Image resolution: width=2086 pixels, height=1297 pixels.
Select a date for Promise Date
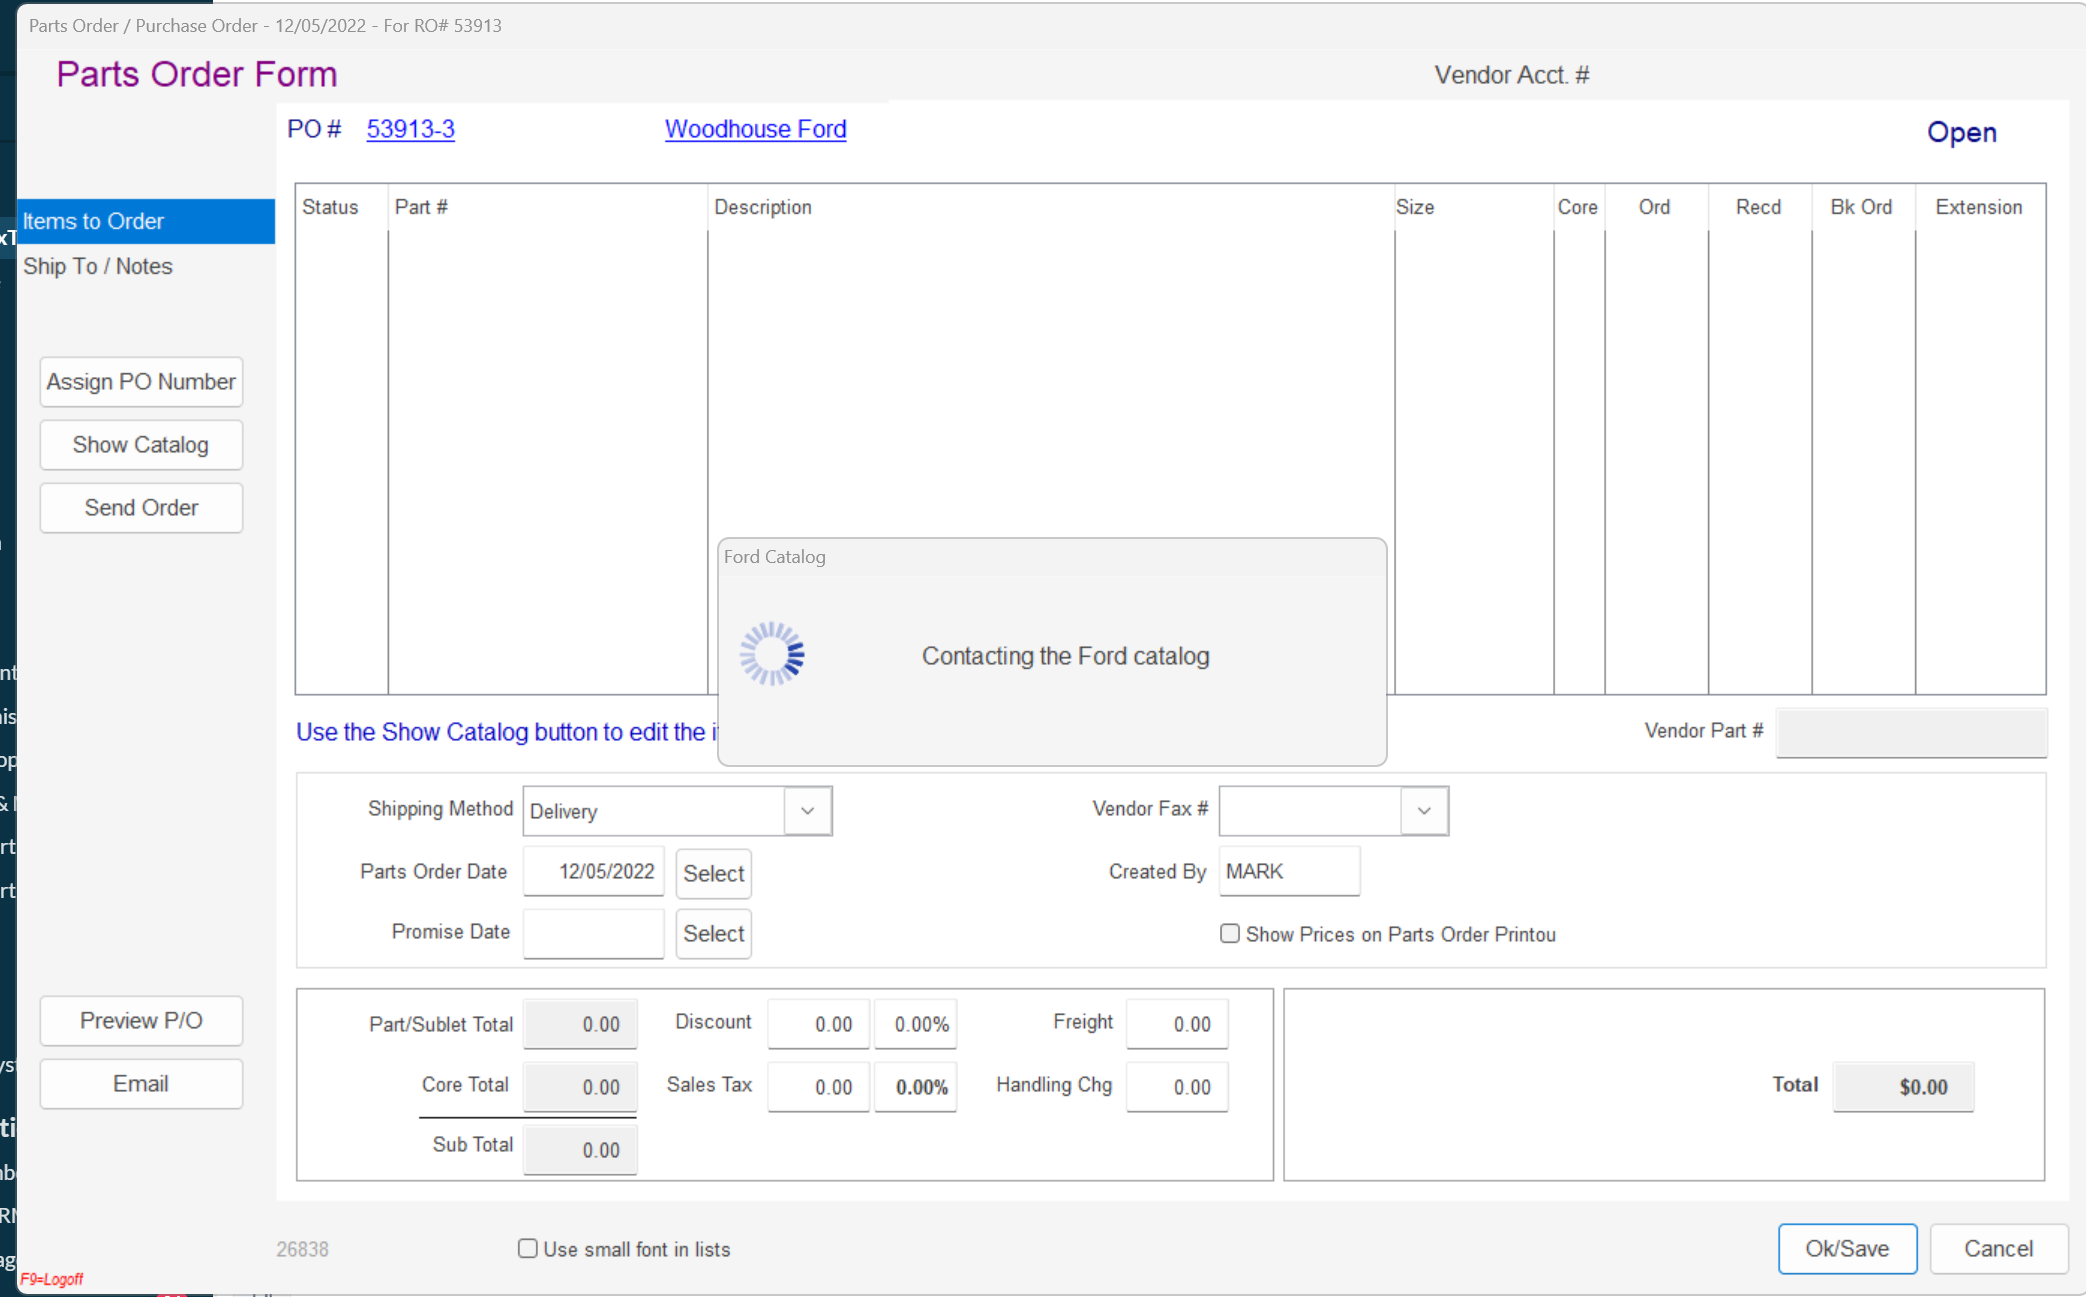[713, 933]
